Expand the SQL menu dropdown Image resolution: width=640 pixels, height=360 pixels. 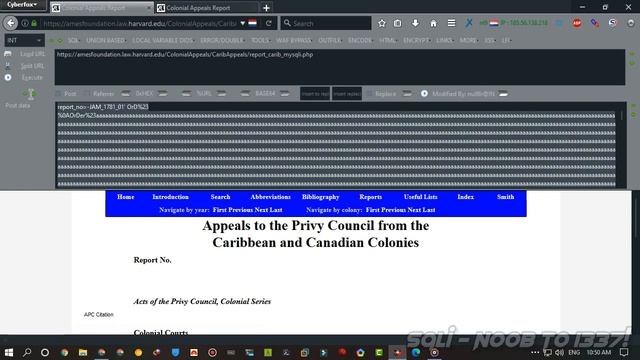(73, 40)
